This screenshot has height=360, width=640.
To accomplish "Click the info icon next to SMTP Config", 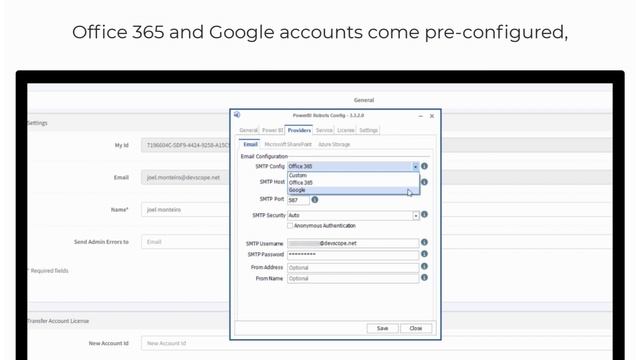I will tap(424, 166).
